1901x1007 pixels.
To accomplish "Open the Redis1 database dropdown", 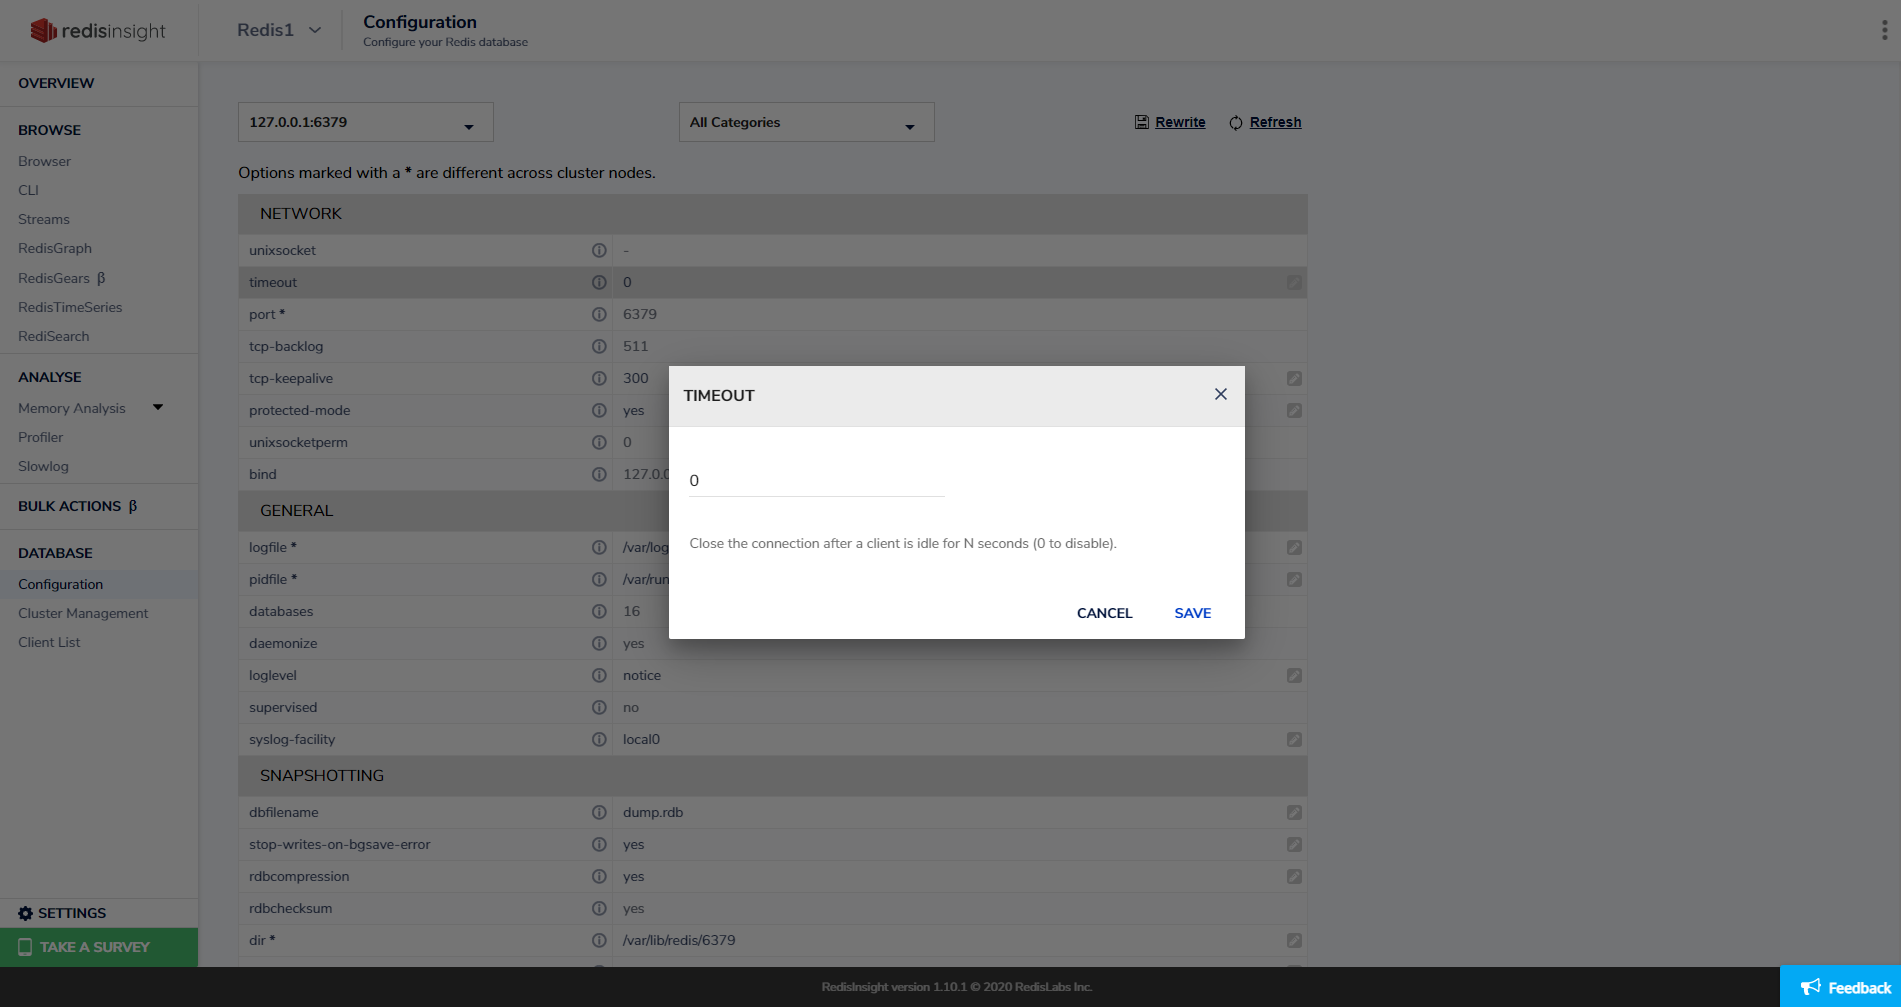I will point(279,30).
